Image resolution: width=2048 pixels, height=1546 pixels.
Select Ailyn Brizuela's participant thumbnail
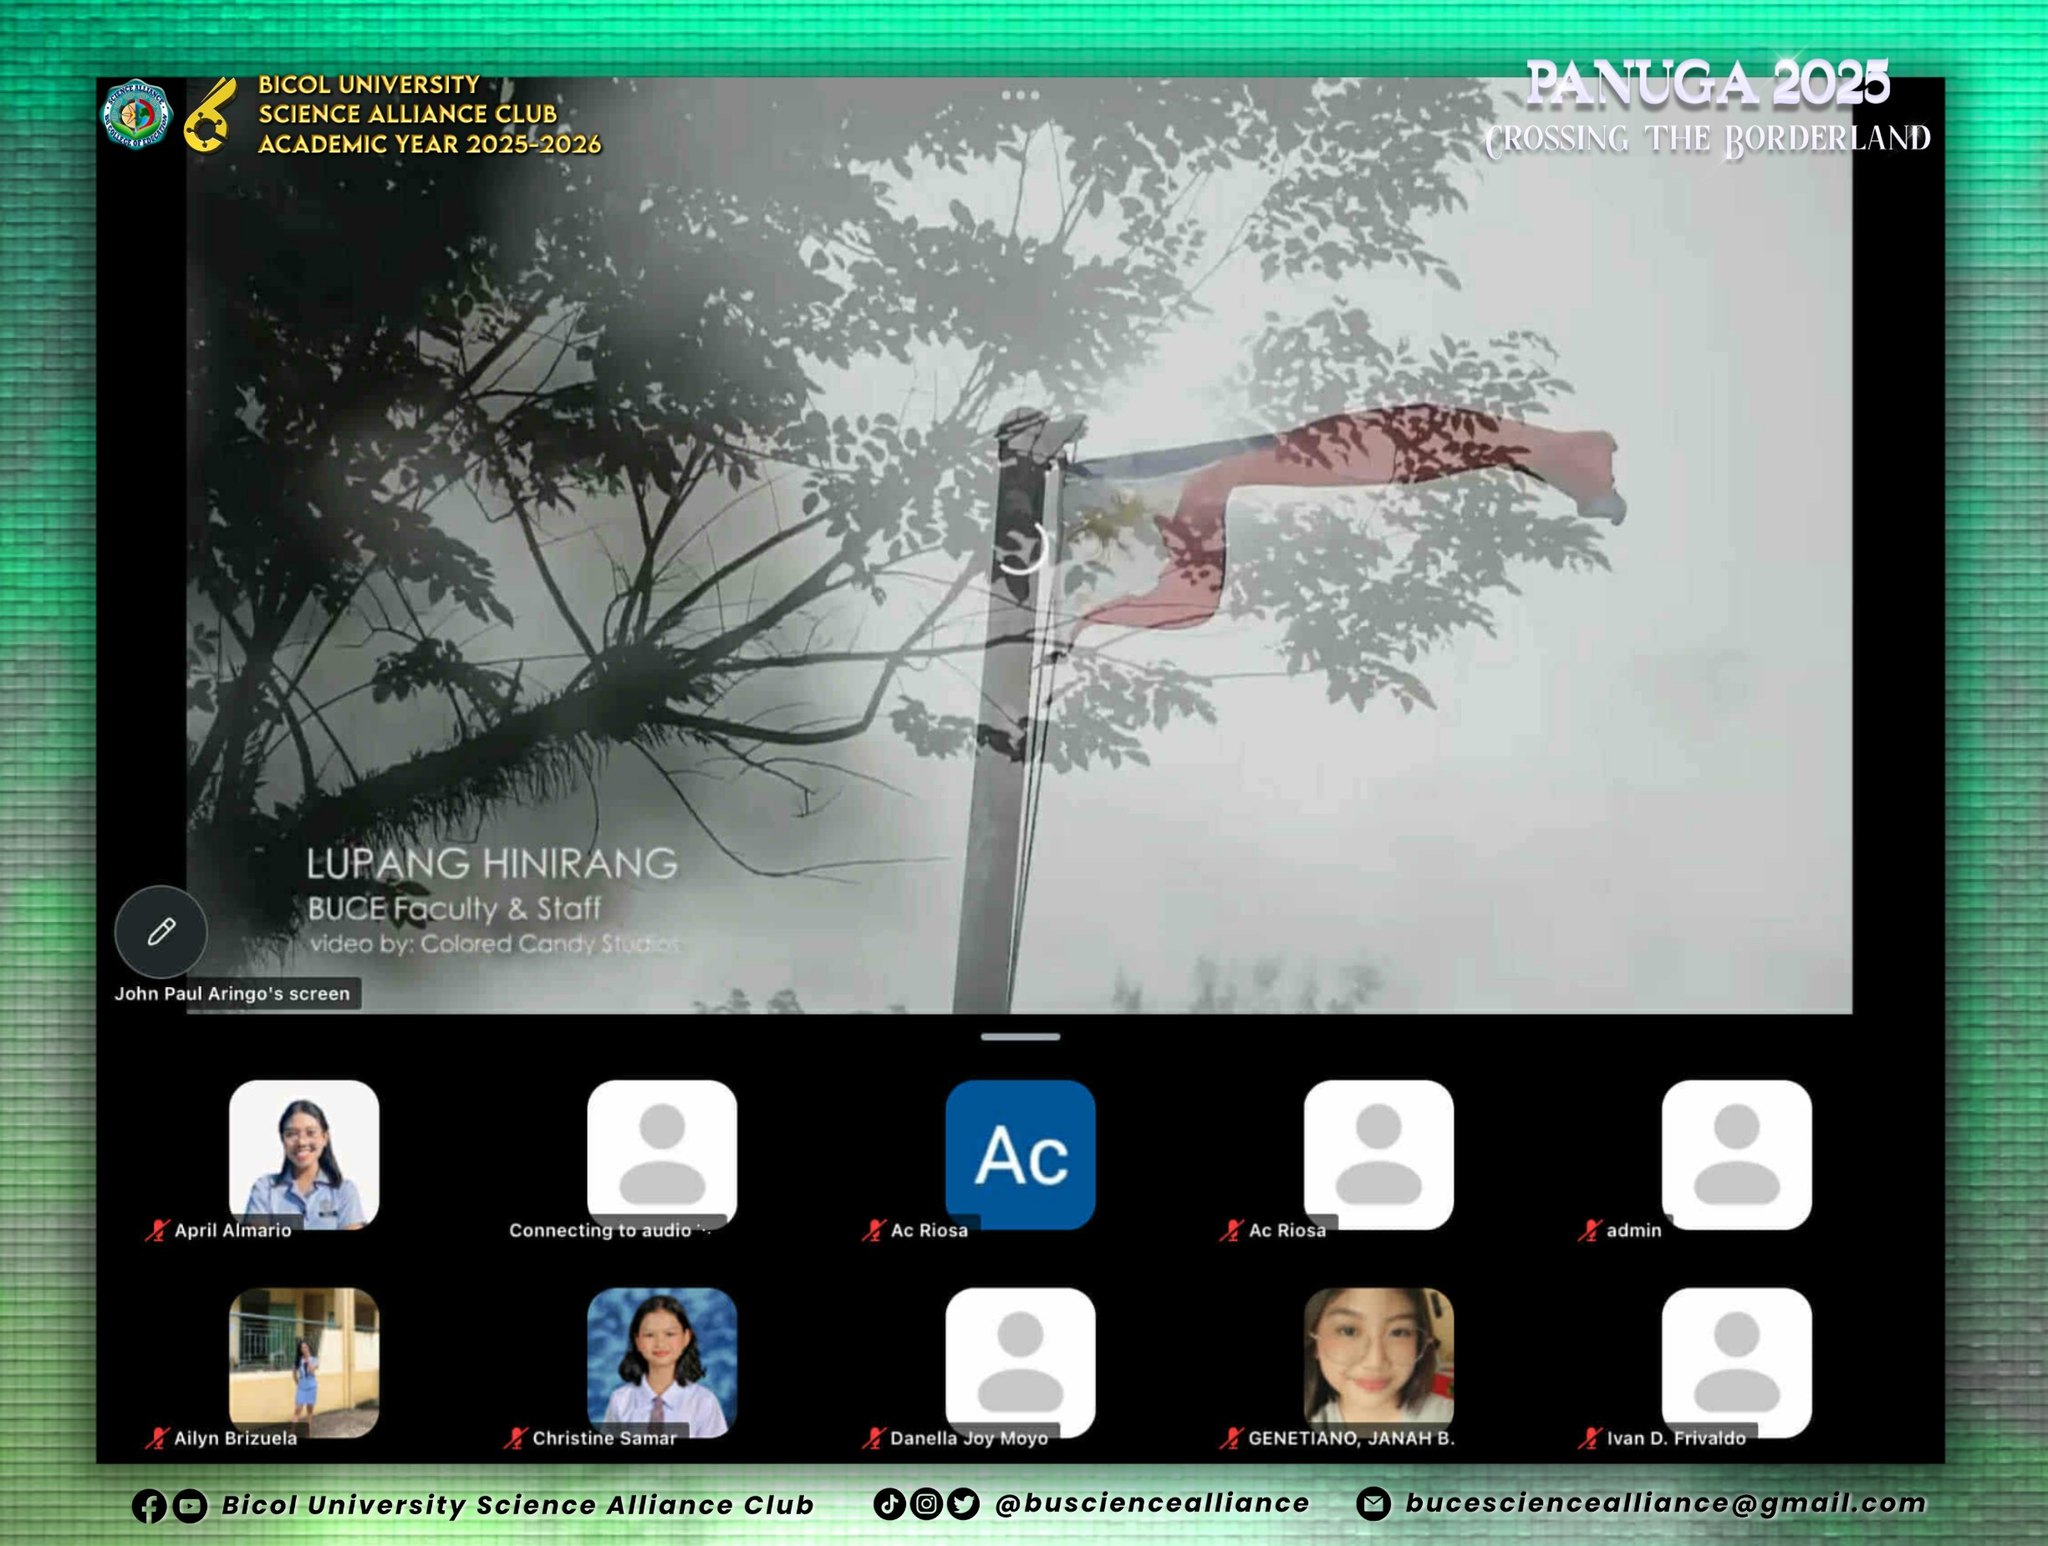(304, 1362)
